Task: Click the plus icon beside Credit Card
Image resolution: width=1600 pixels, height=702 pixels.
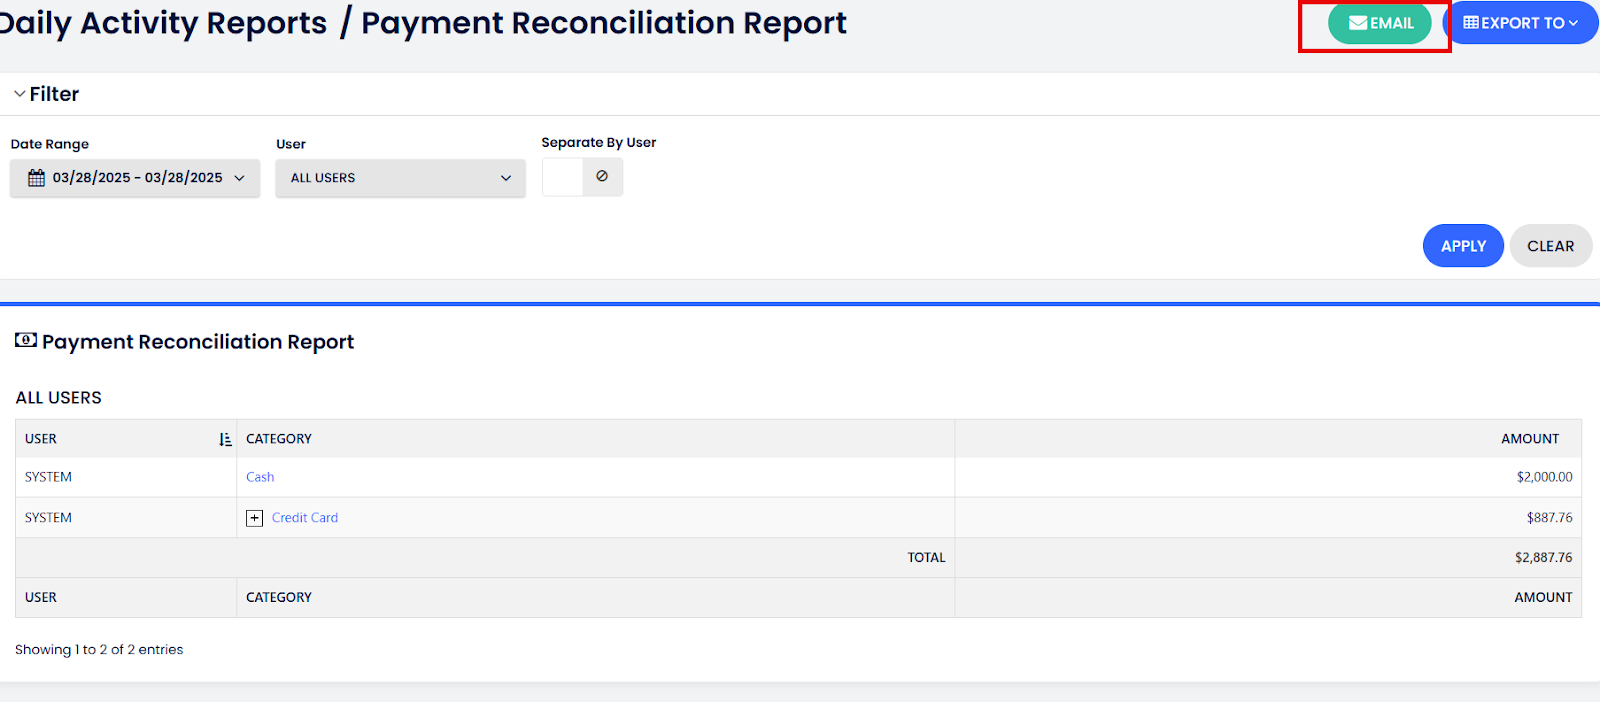Action: pyautogui.click(x=255, y=518)
